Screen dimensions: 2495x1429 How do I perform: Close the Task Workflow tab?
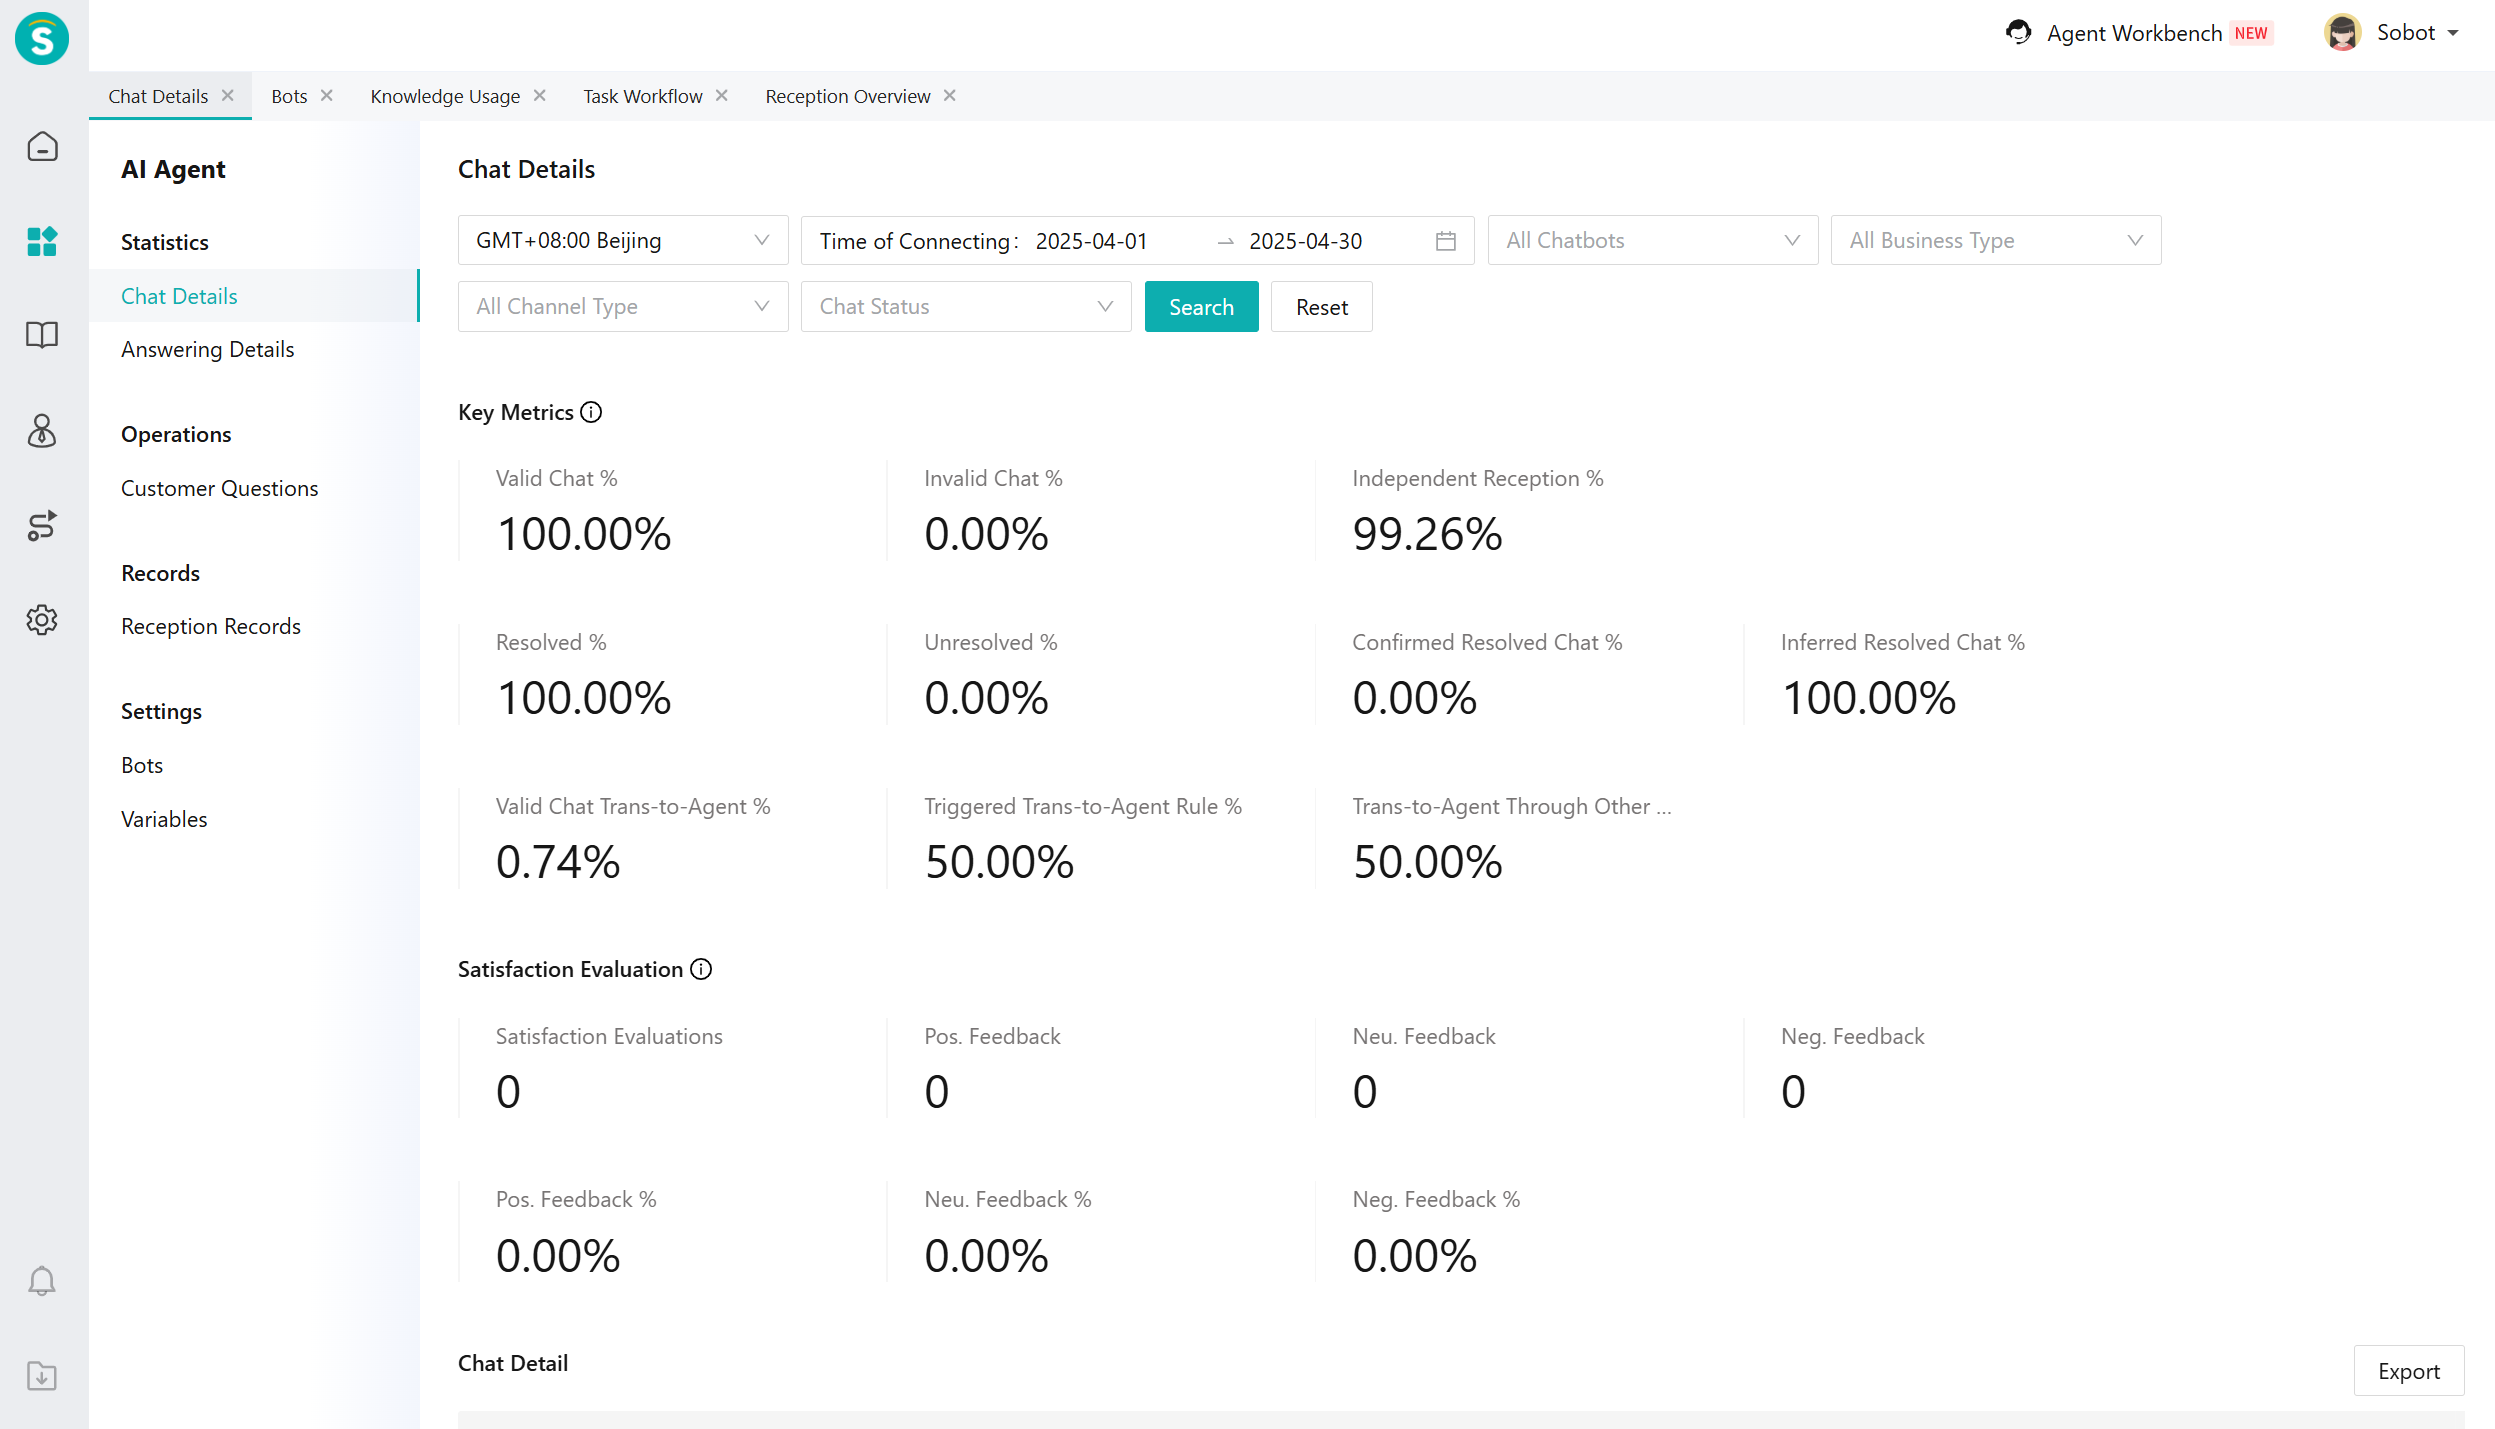[722, 95]
